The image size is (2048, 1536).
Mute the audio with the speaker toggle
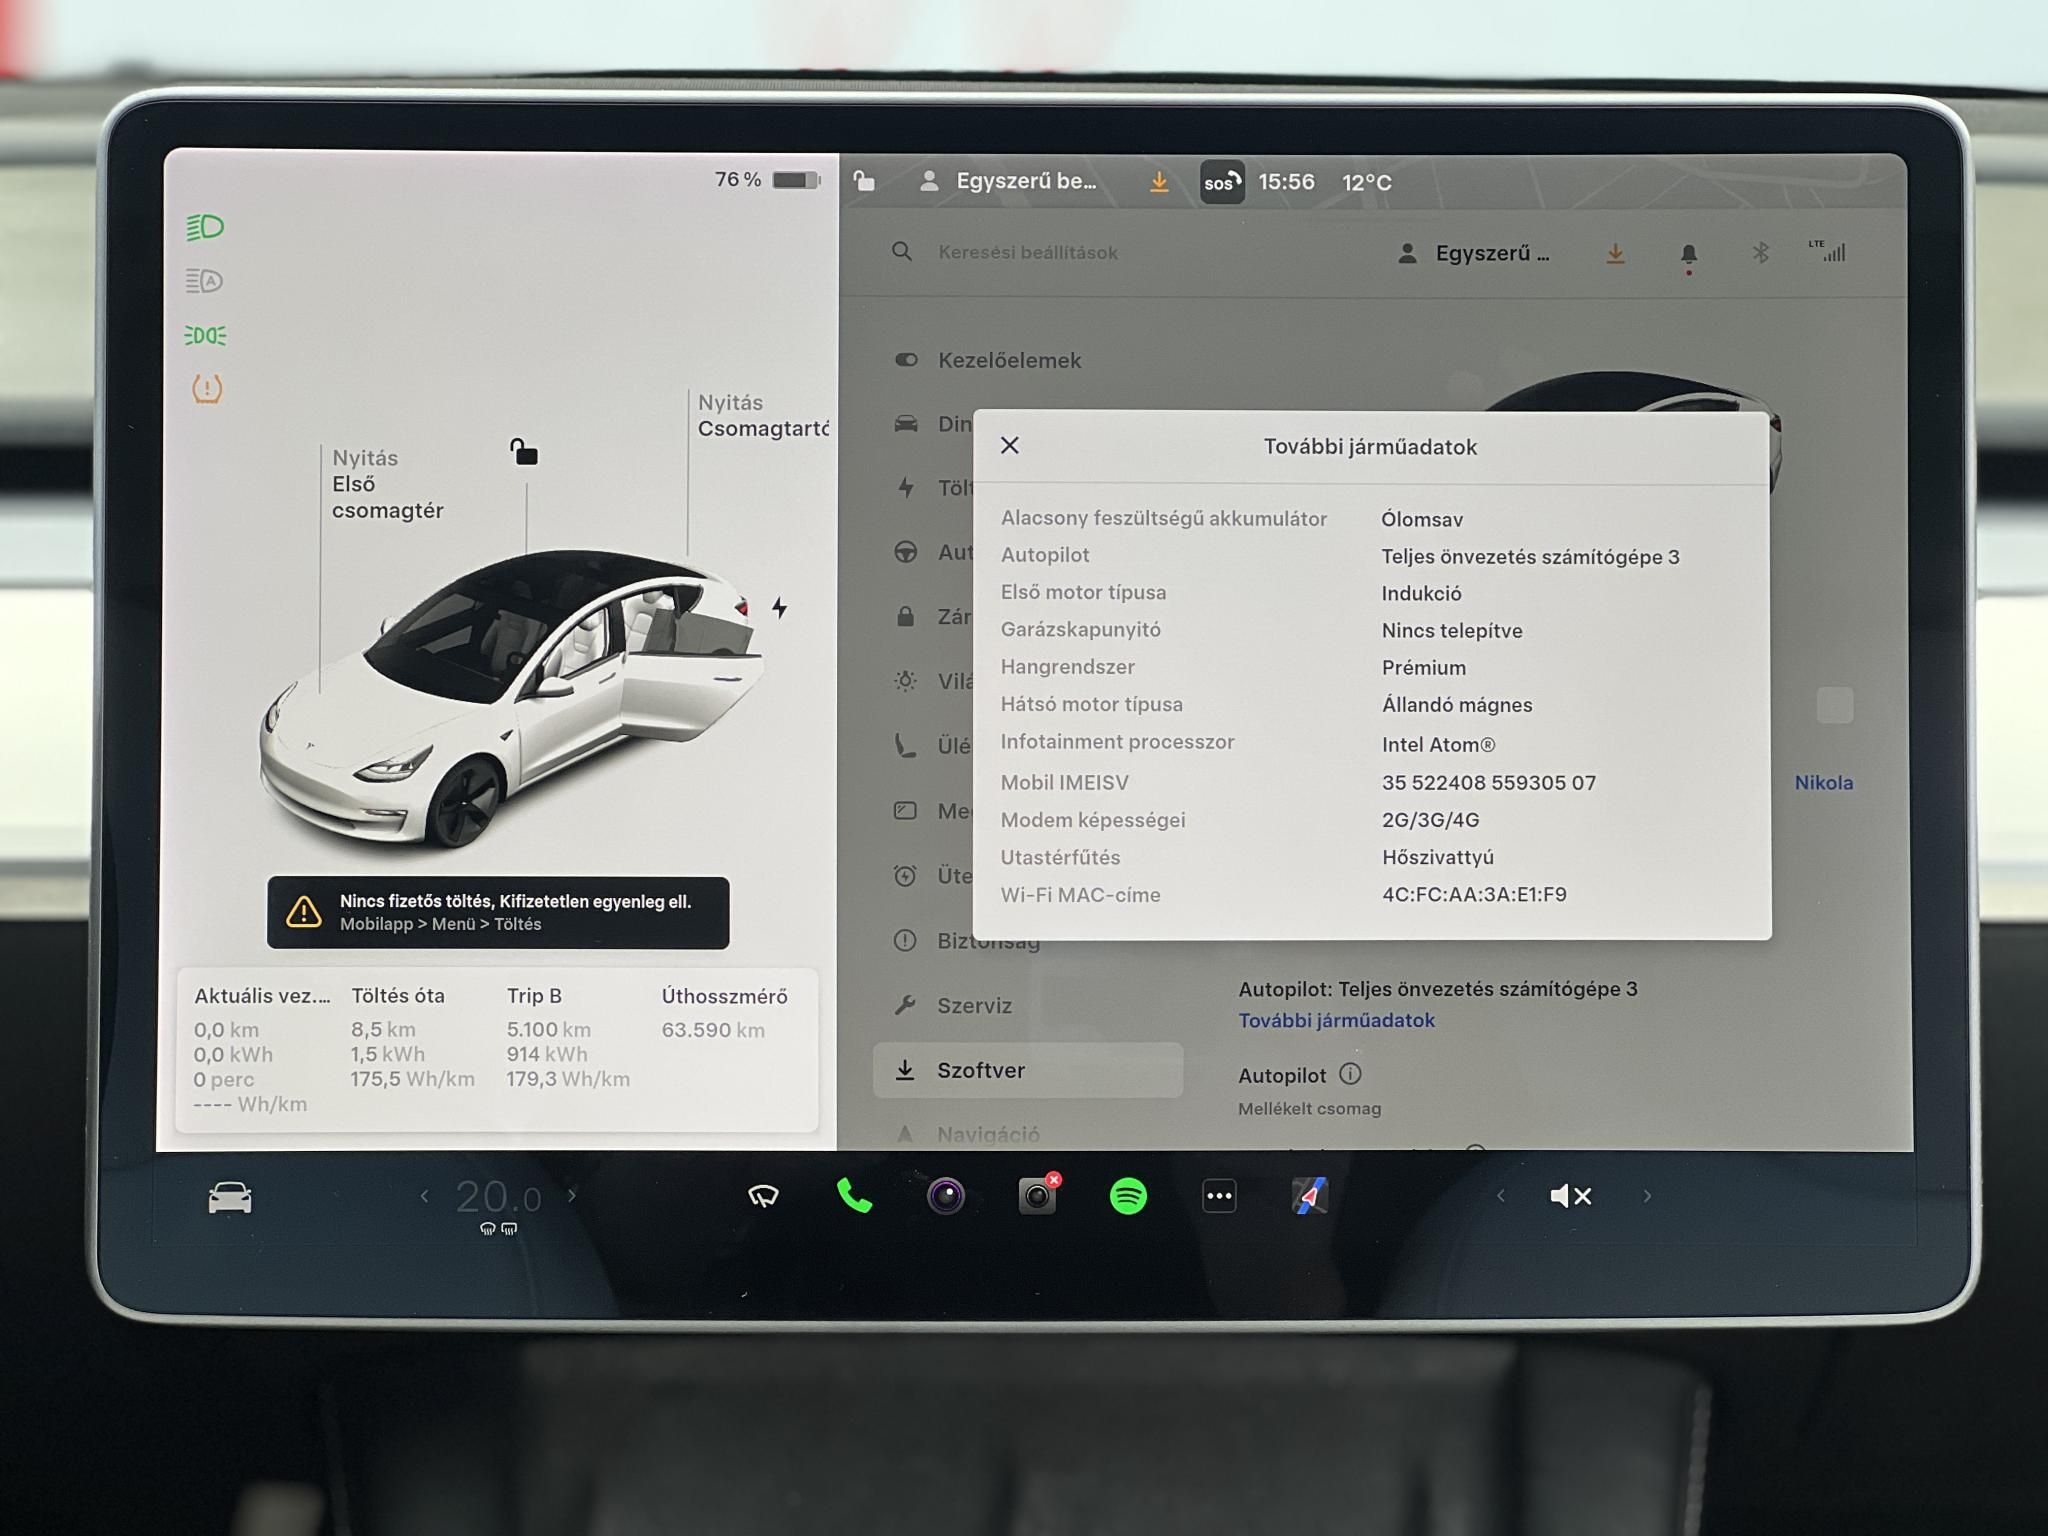pyautogui.click(x=1570, y=1195)
